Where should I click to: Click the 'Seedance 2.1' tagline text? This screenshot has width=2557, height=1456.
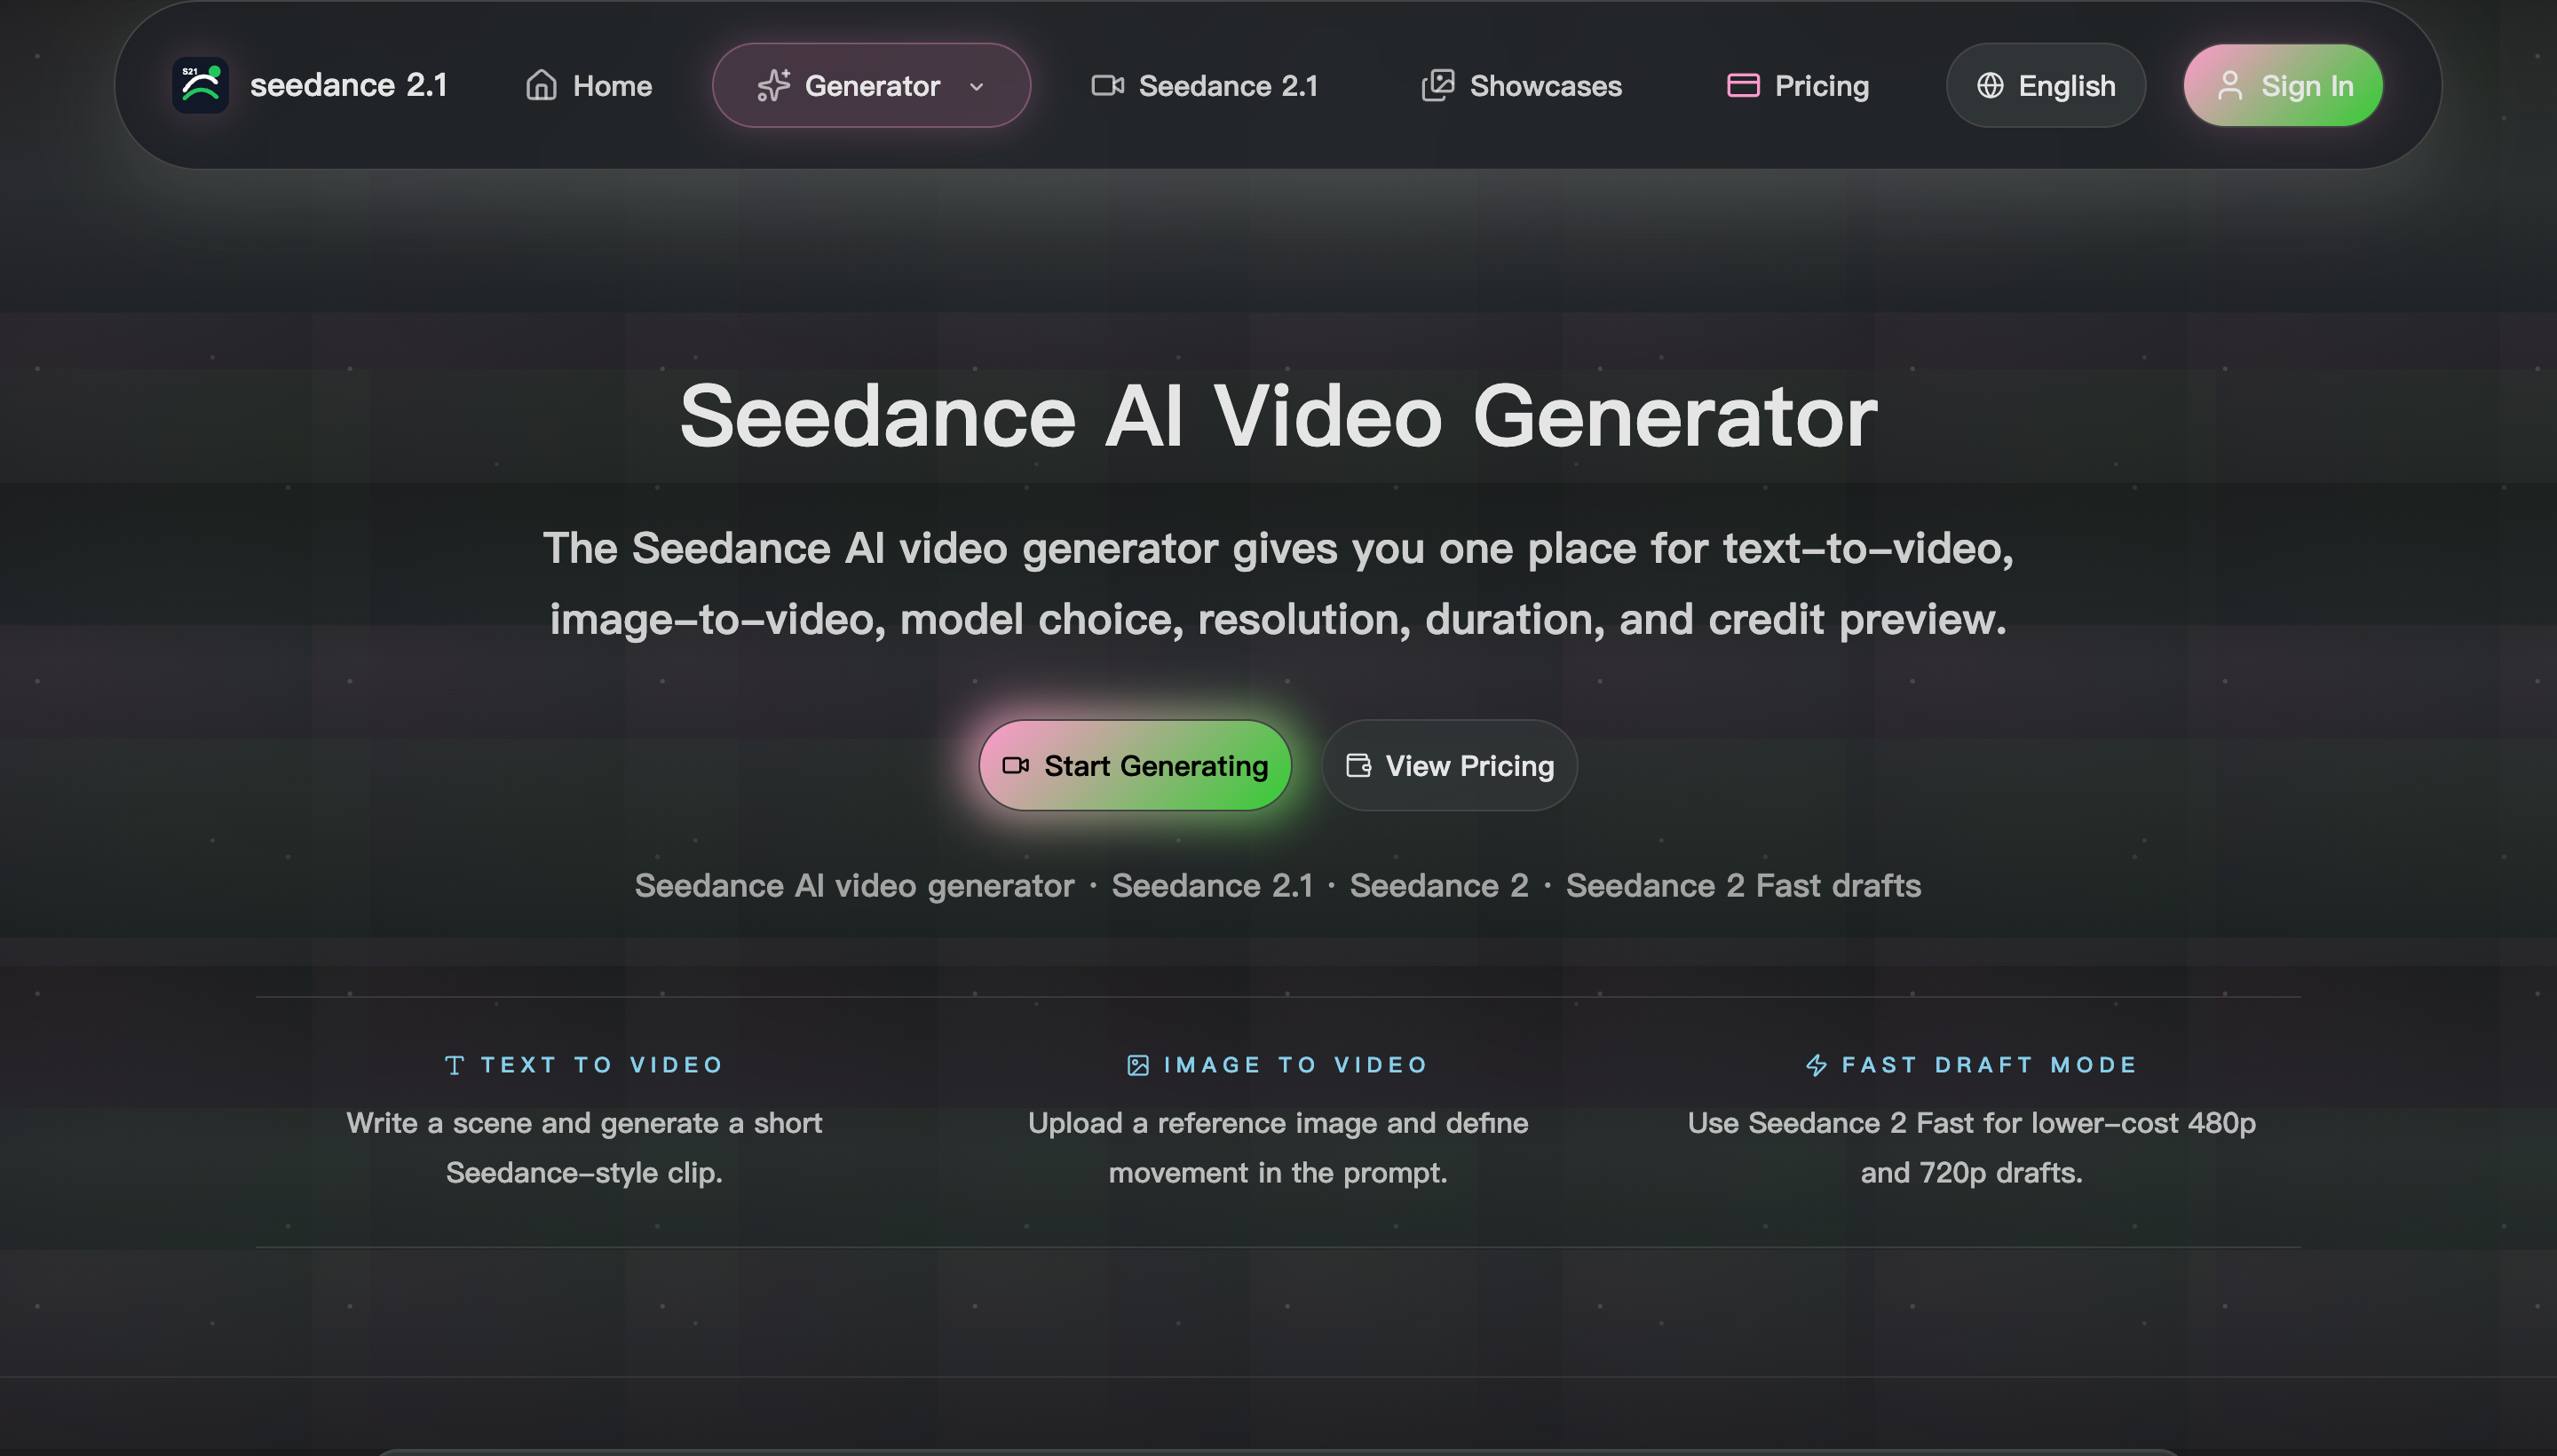coord(1212,885)
